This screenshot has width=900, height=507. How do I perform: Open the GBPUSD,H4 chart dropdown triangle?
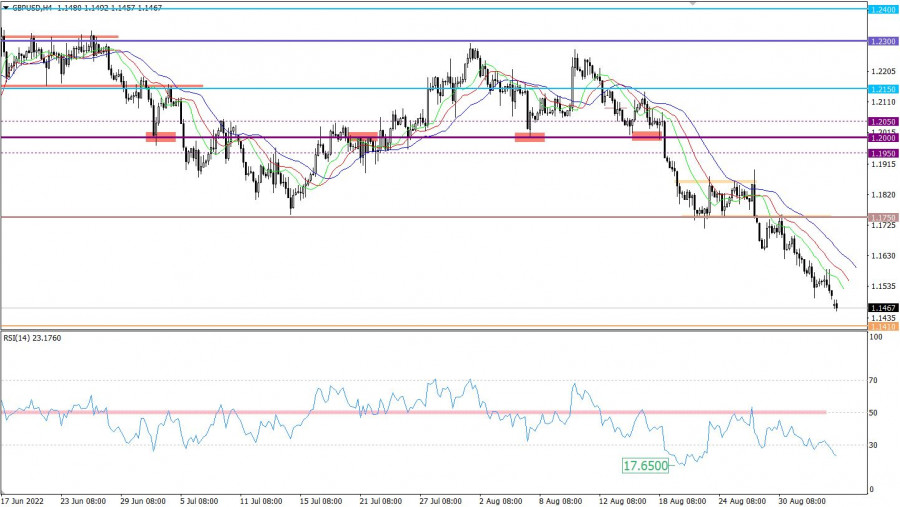point(5,7)
